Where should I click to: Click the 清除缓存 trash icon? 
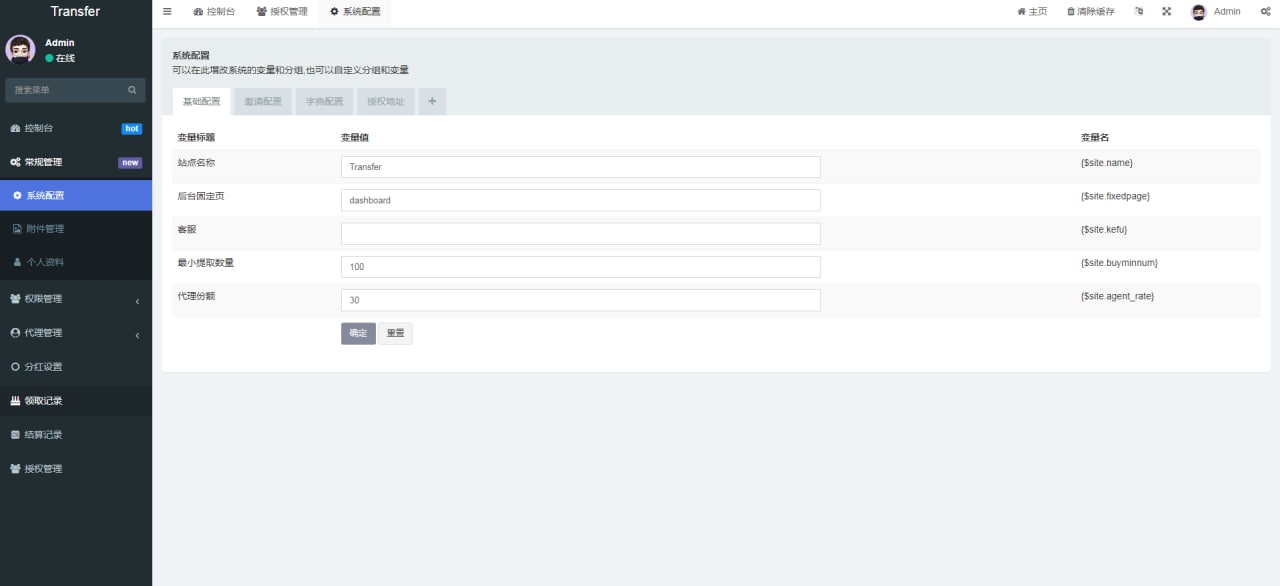1071,12
